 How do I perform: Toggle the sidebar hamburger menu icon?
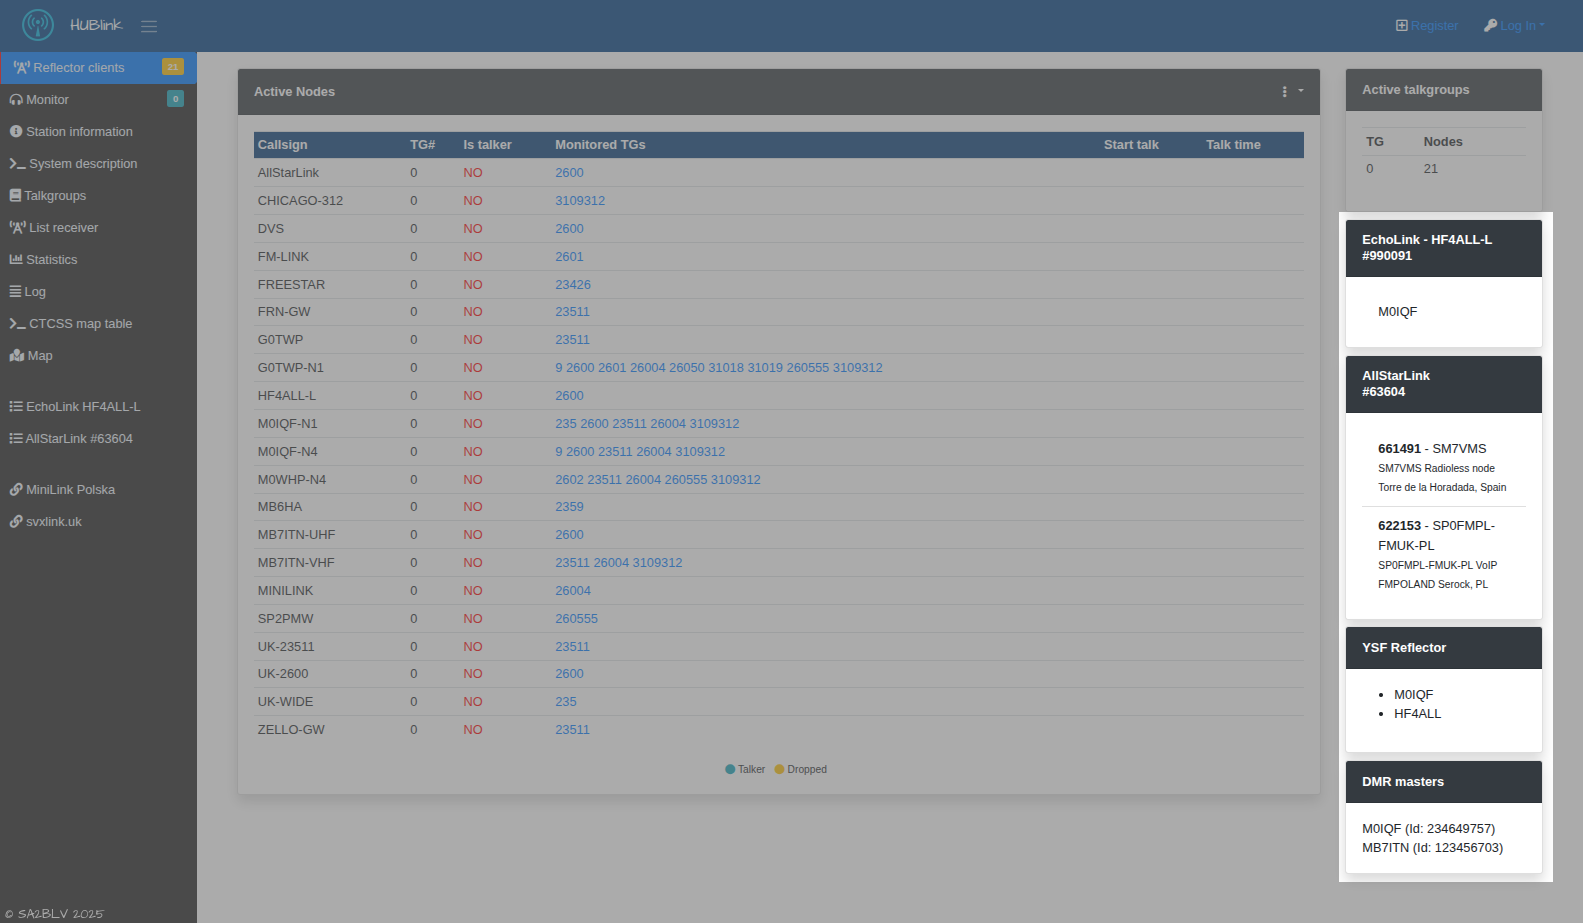149,26
